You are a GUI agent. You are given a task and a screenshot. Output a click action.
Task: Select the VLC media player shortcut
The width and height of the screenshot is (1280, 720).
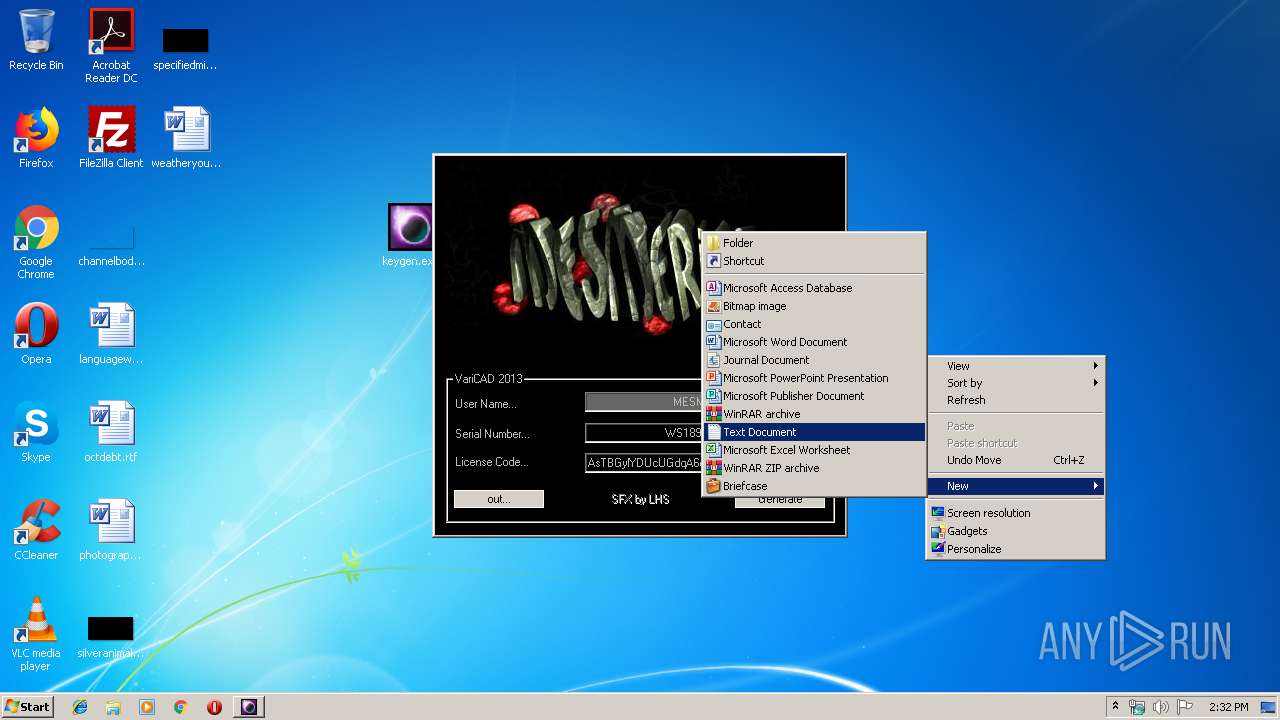(x=36, y=634)
